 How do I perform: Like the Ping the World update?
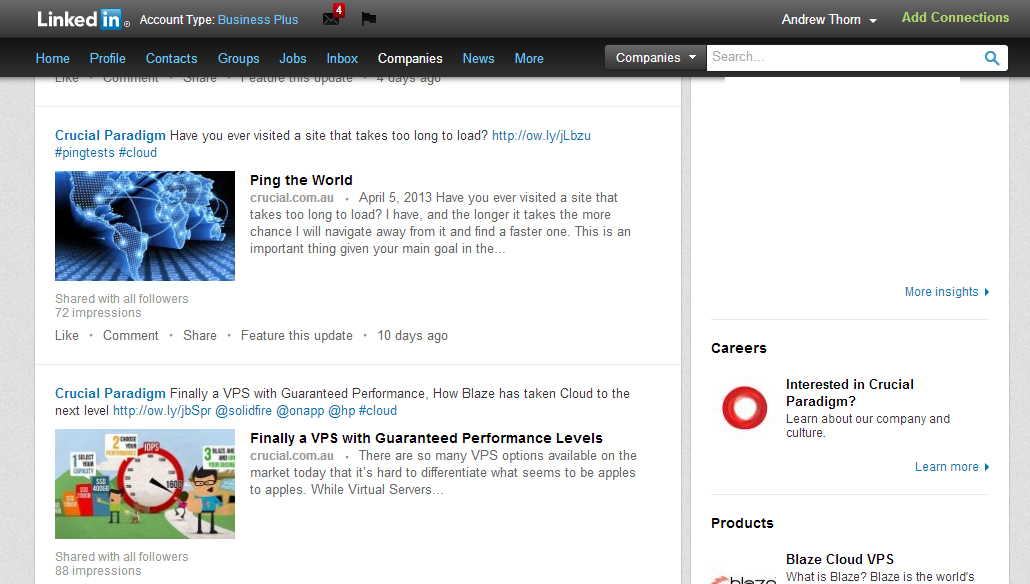[x=67, y=336]
